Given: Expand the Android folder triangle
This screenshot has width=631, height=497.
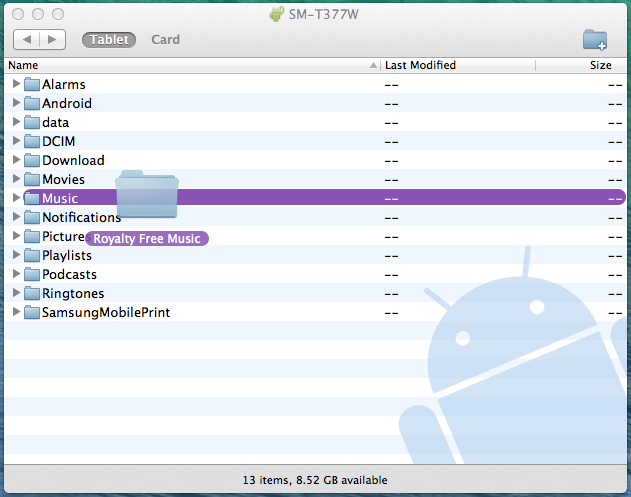Looking at the screenshot, I should pos(16,103).
